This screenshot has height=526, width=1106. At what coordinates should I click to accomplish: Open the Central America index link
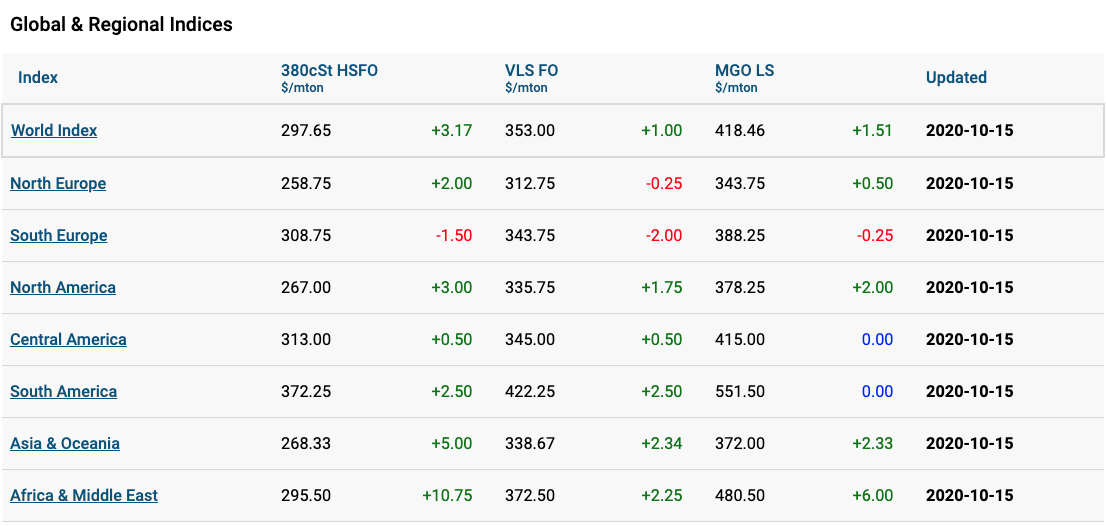68,340
